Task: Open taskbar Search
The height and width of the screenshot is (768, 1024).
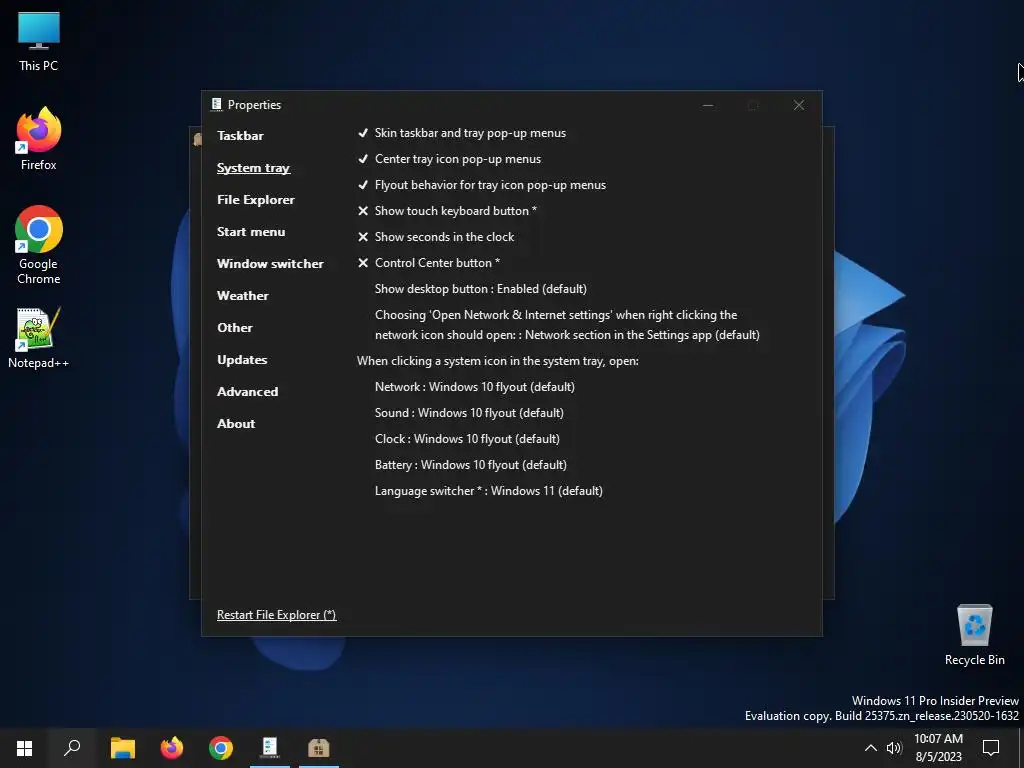Action: [72, 748]
